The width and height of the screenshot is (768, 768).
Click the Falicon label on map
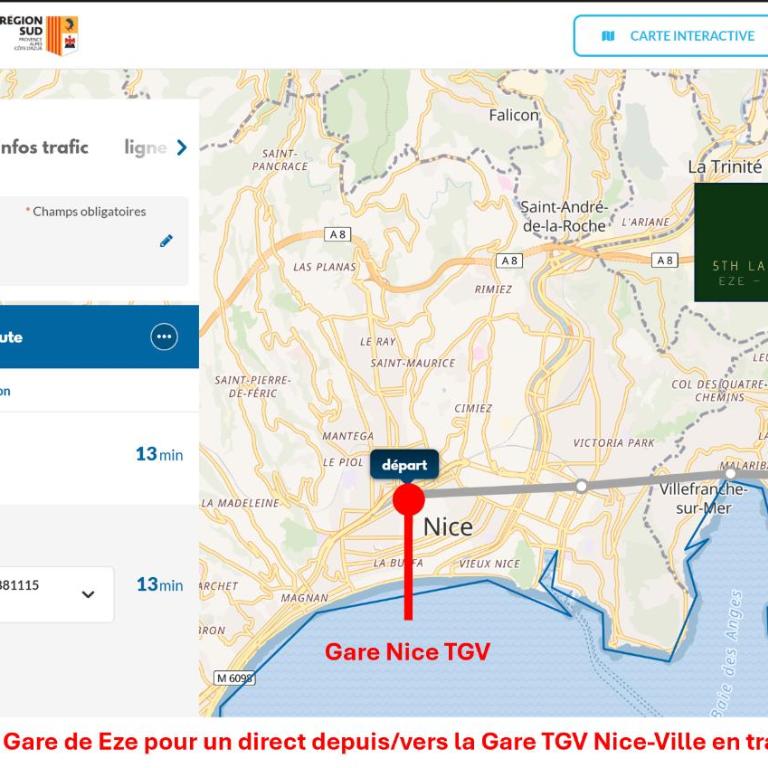pos(514,115)
